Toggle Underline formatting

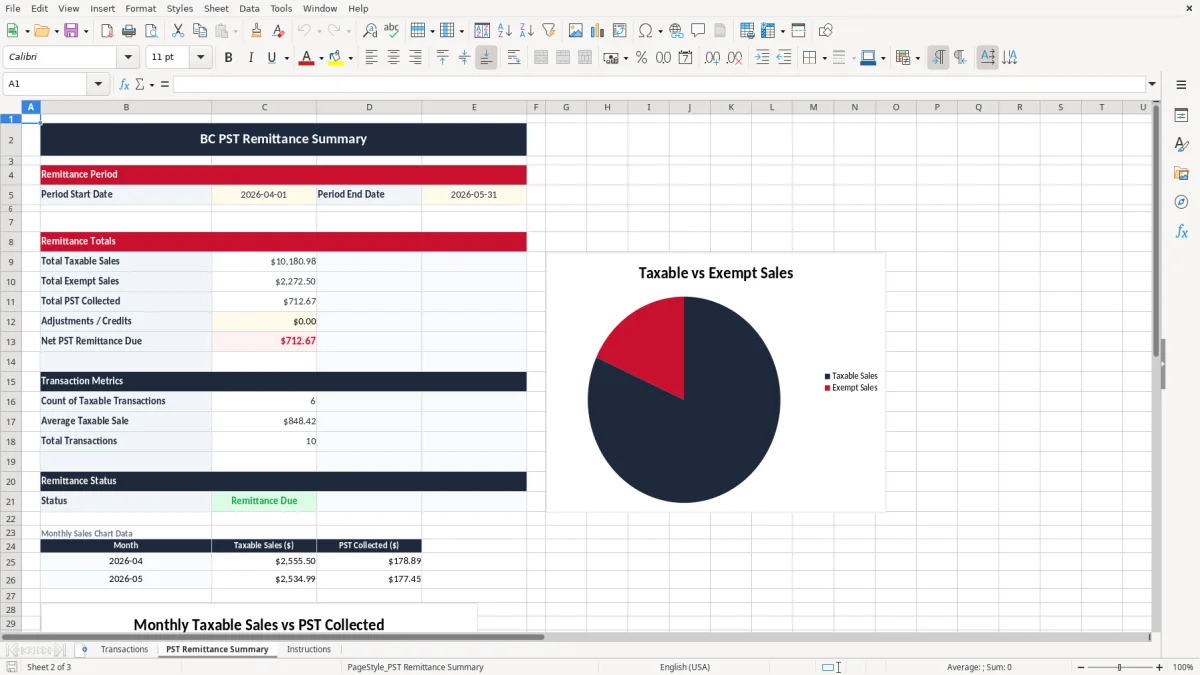click(271, 58)
